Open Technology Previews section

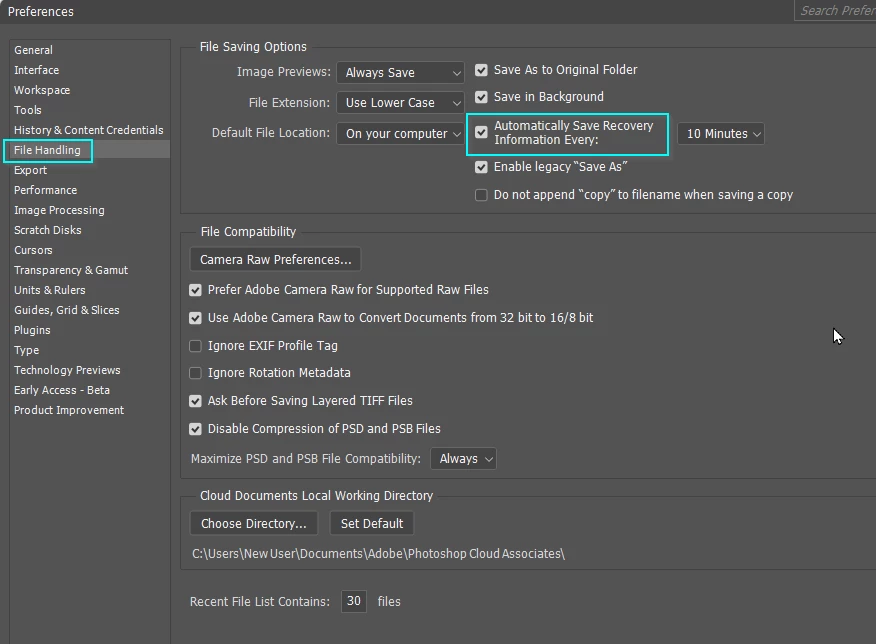click(67, 370)
